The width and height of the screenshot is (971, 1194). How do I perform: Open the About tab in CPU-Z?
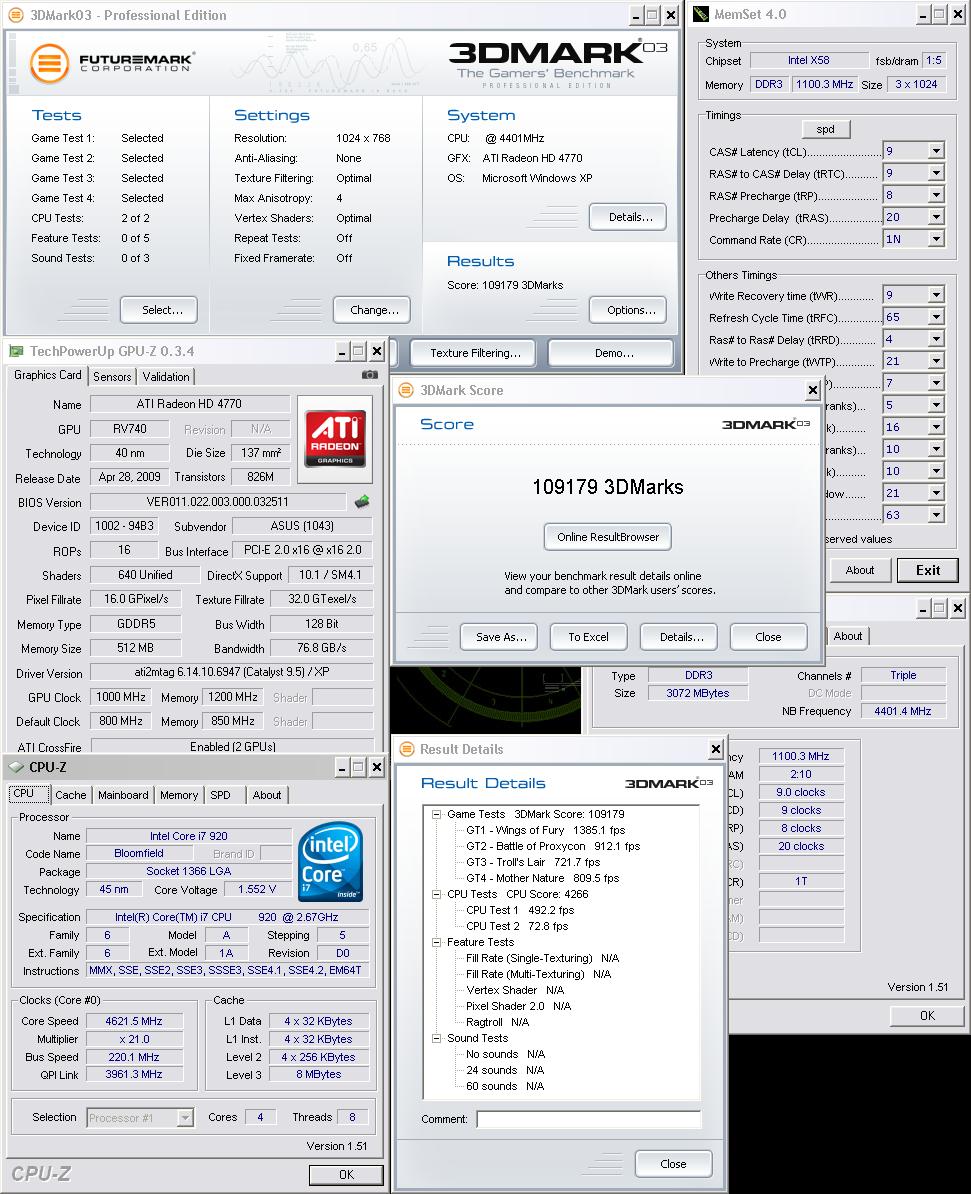pos(267,795)
